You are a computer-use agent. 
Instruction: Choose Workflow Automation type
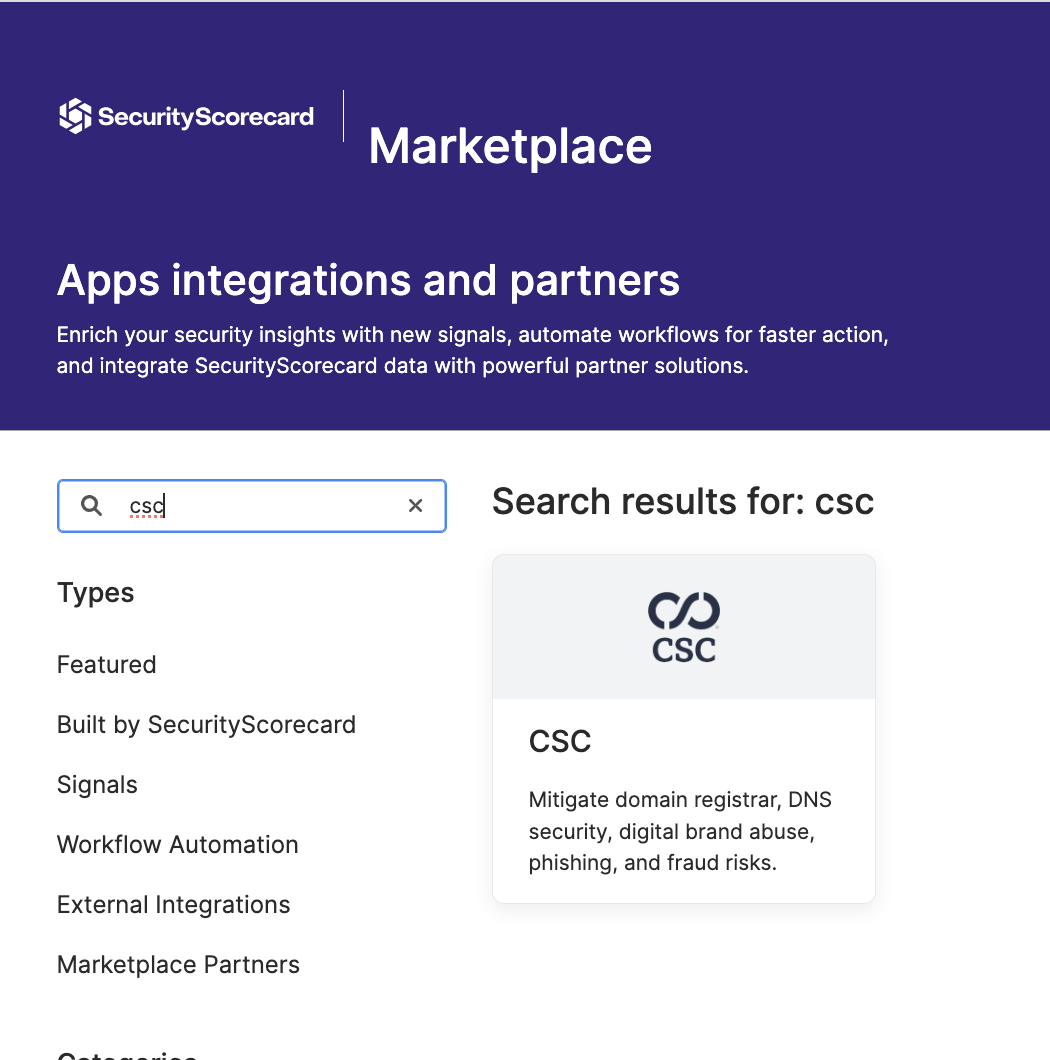pyautogui.click(x=177, y=844)
